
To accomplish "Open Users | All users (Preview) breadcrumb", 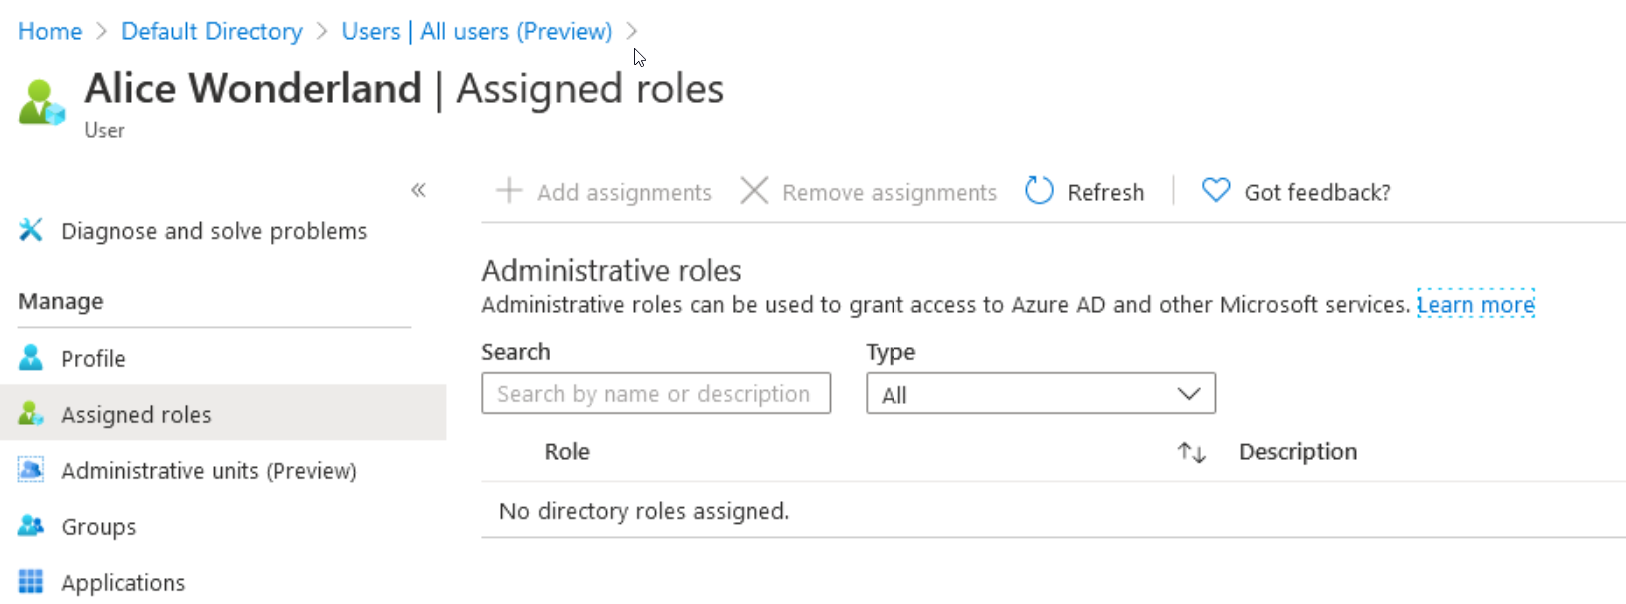I will (476, 31).
